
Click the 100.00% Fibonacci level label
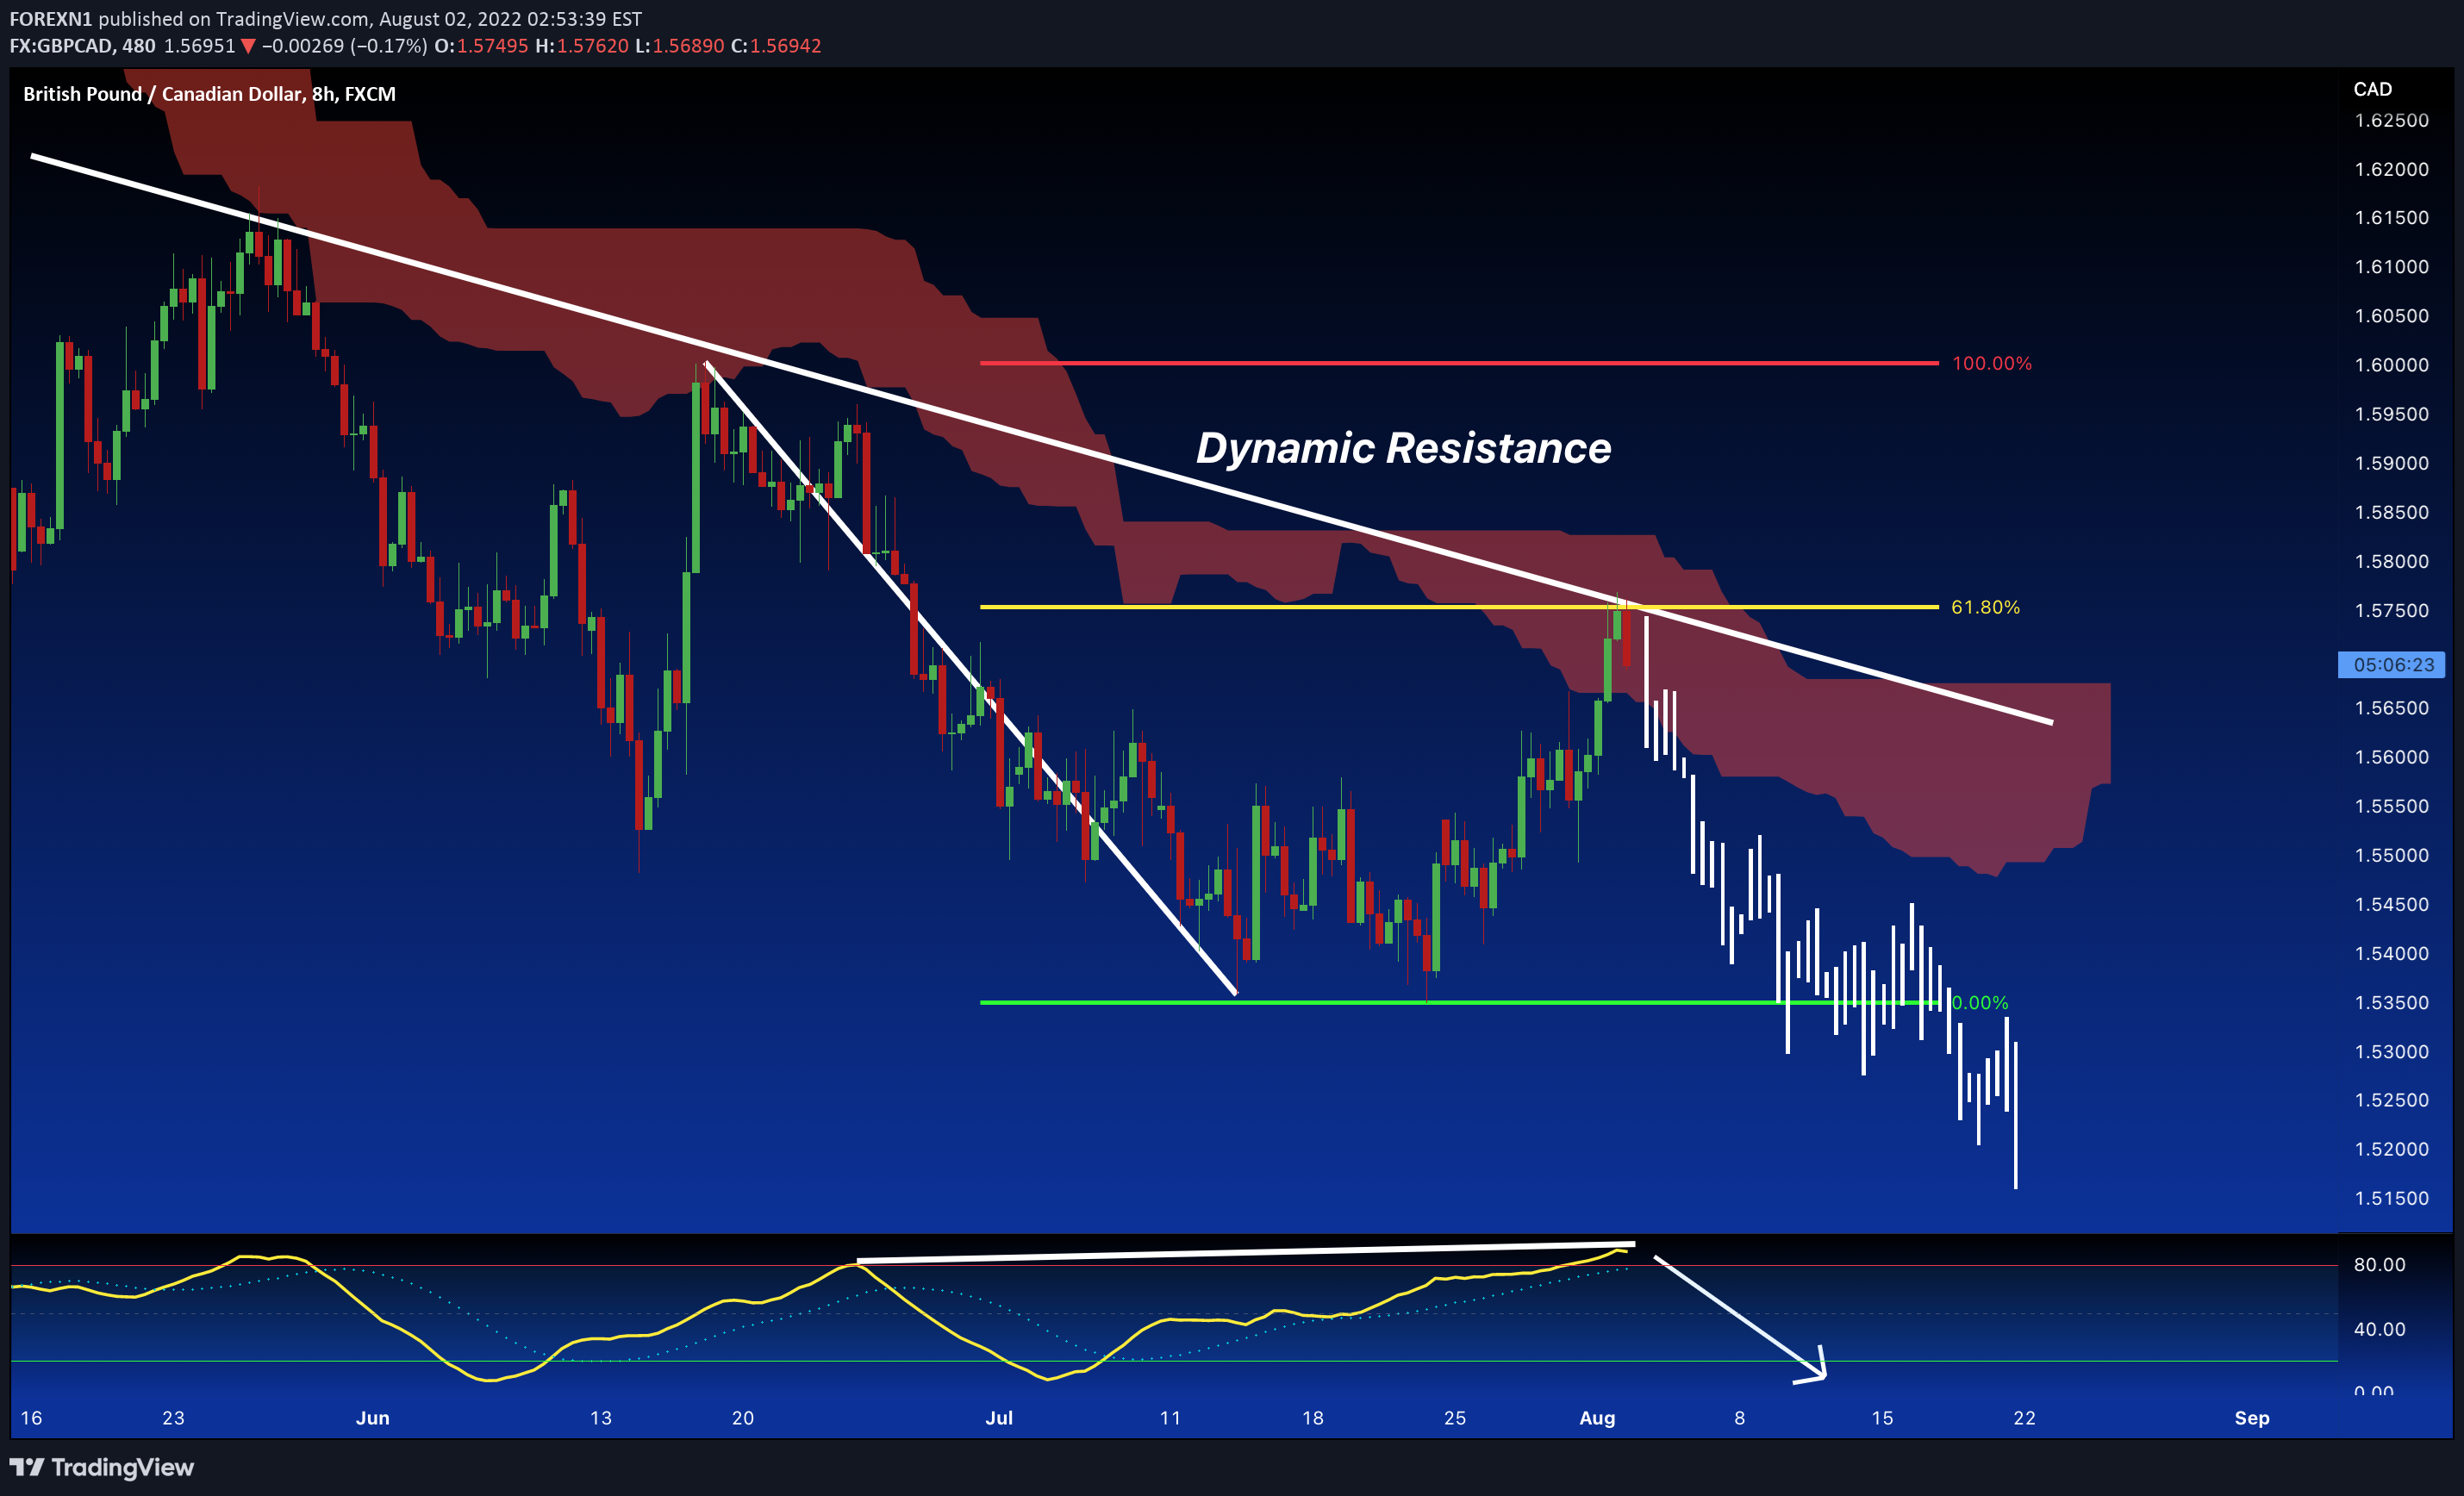(1991, 363)
